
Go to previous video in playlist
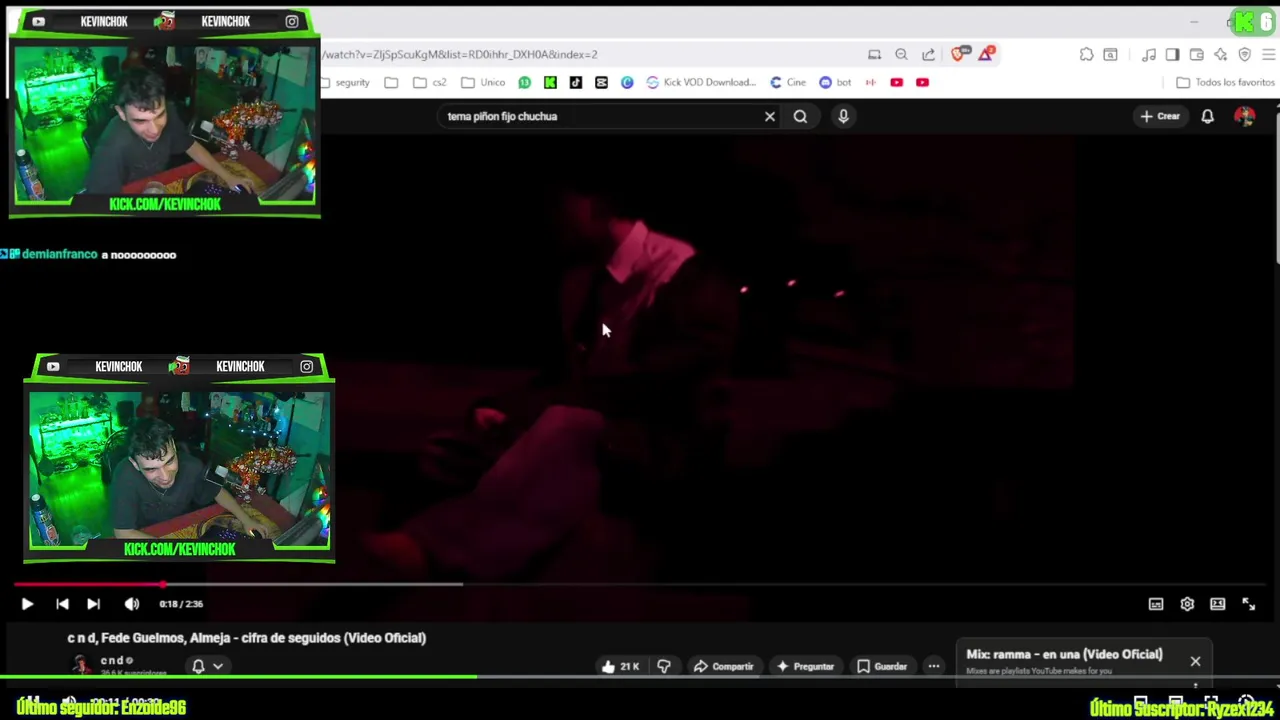click(x=62, y=604)
